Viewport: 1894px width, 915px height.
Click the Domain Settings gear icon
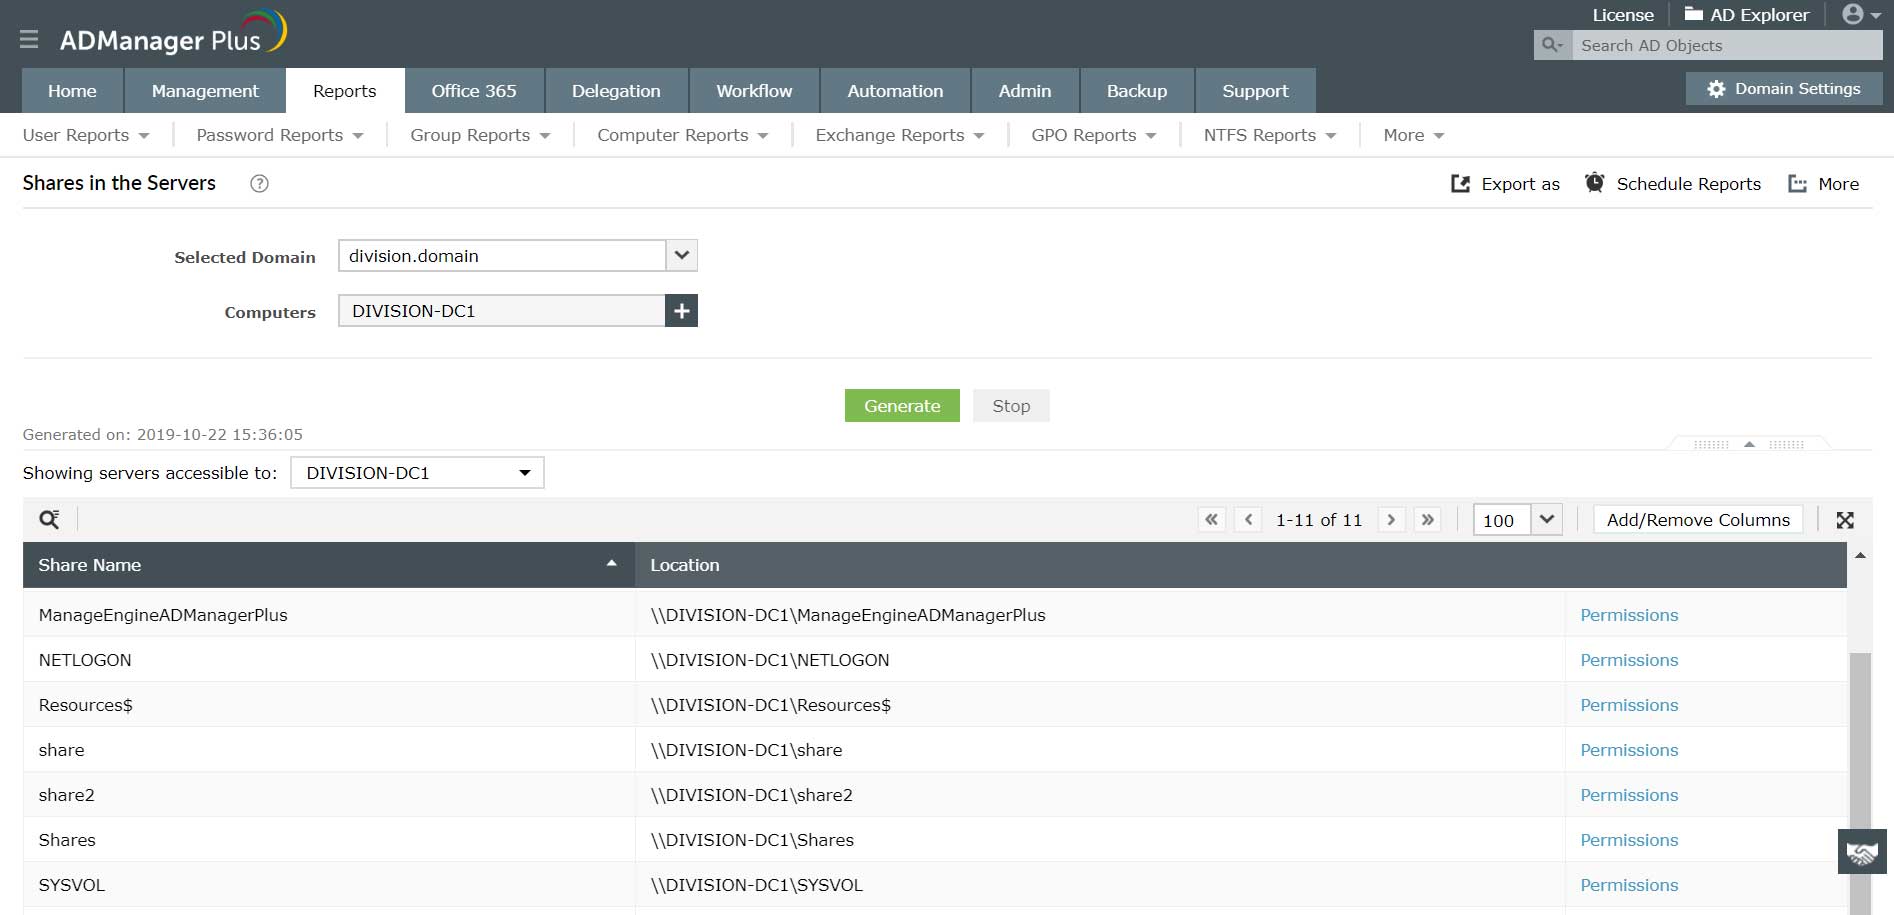[1716, 89]
